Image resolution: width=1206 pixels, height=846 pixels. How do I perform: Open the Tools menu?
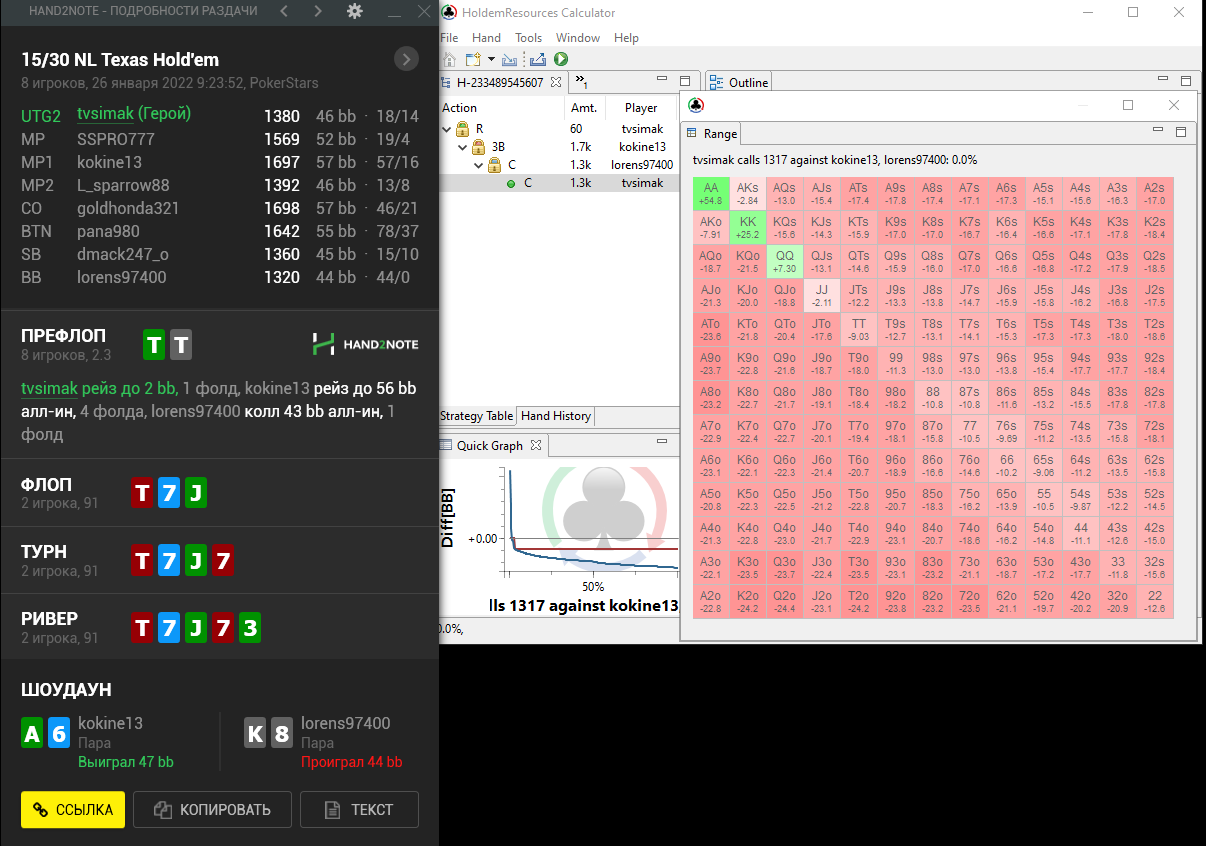(528, 38)
